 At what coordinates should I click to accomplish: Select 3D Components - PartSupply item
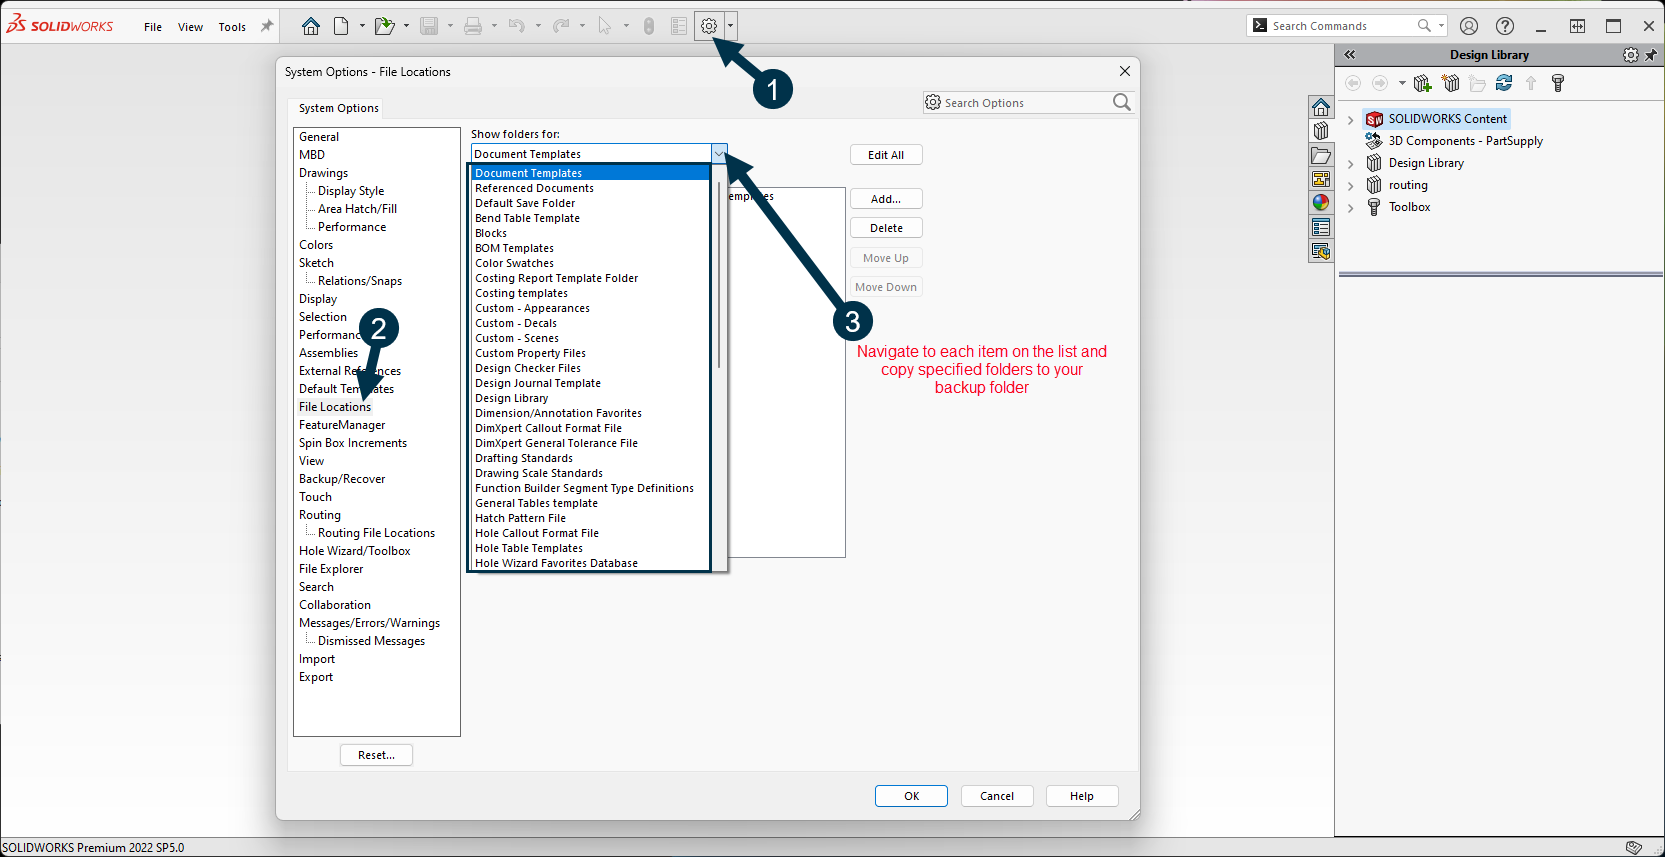1465,141
